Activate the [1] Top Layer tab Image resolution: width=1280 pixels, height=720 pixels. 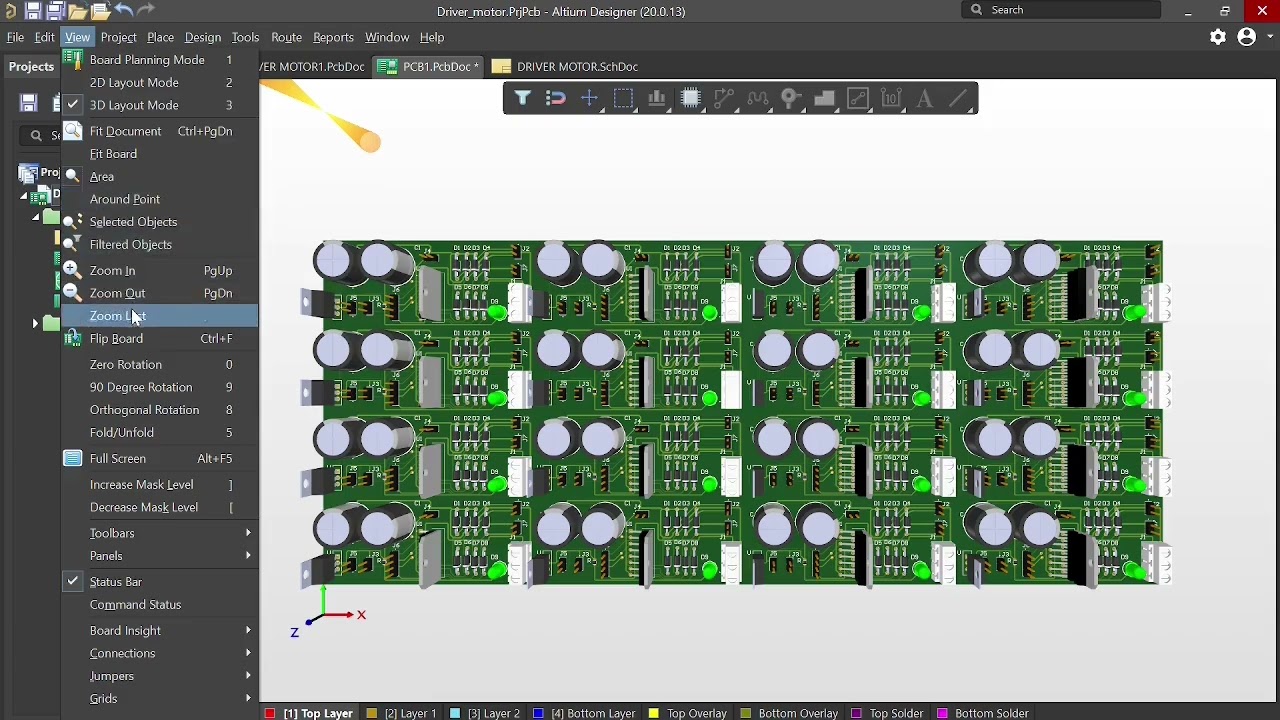[309, 713]
